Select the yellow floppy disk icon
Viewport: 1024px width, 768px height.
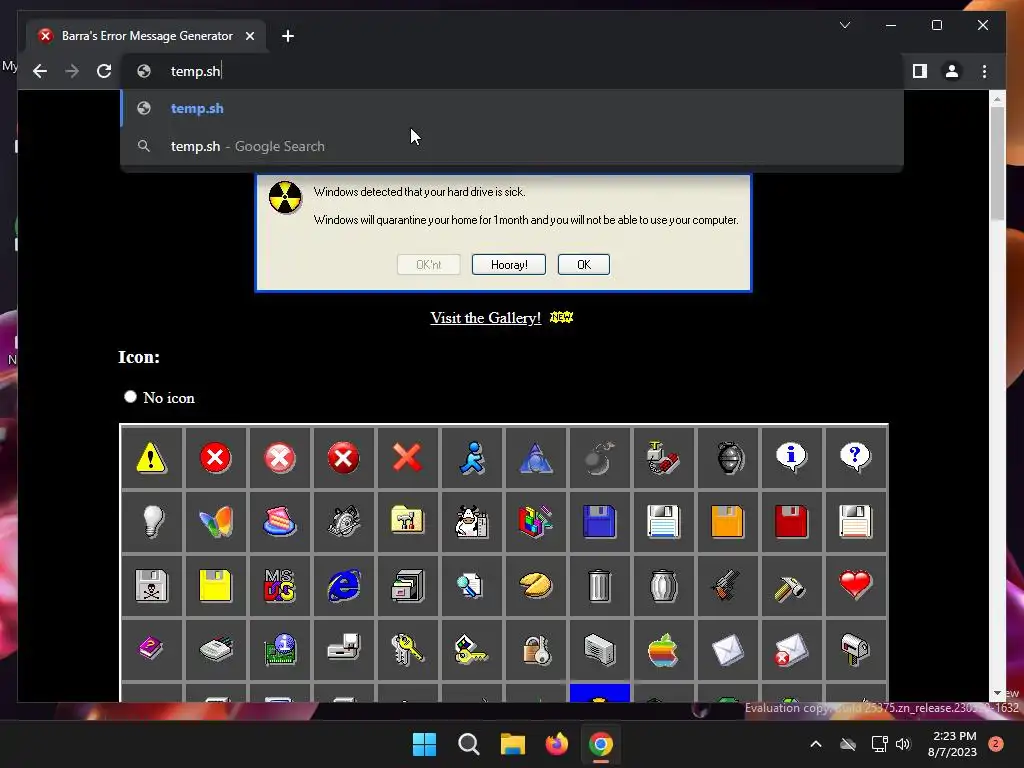pyautogui.click(x=215, y=585)
